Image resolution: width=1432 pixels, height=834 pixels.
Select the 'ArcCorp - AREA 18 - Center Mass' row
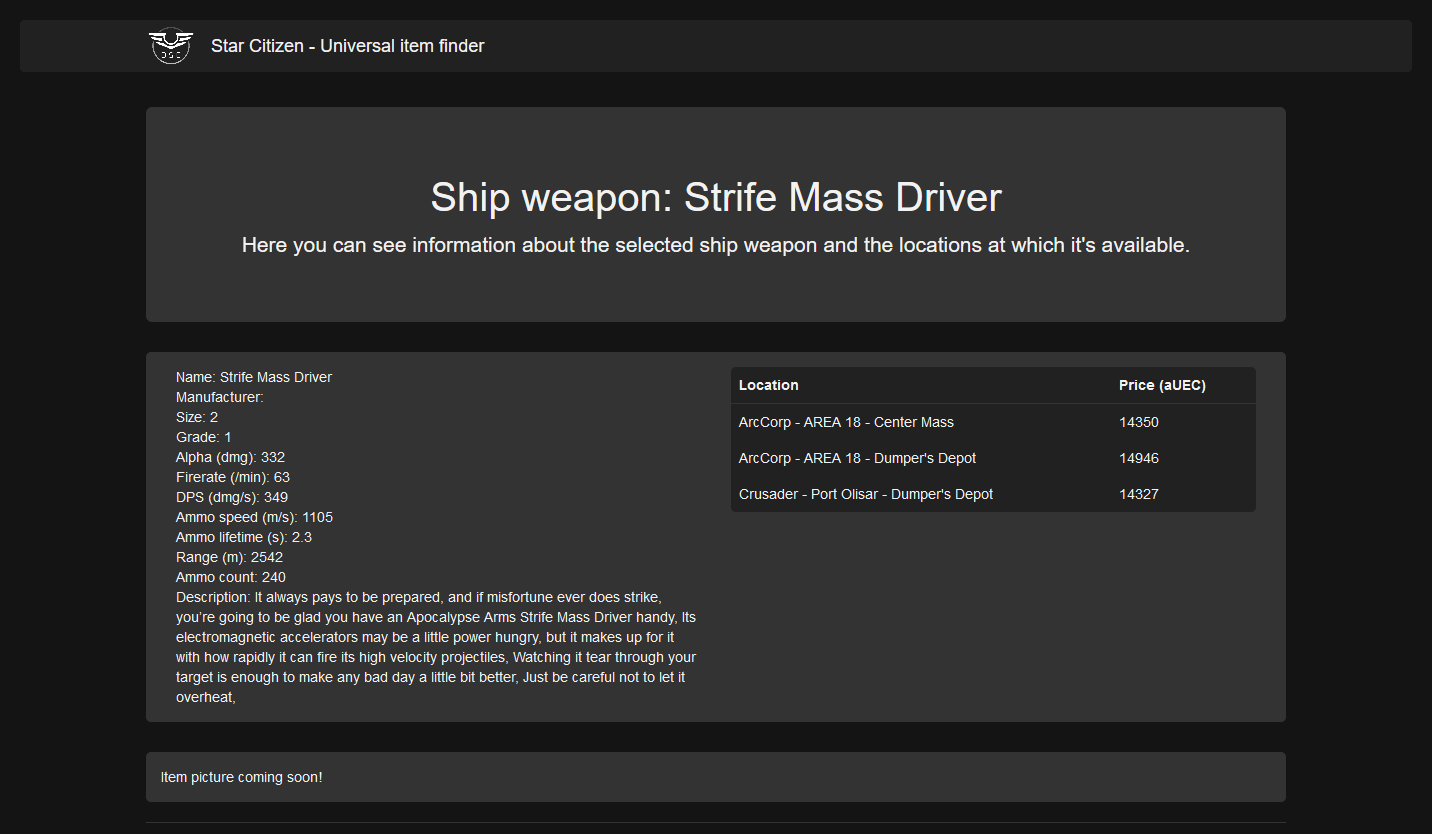point(846,422)
